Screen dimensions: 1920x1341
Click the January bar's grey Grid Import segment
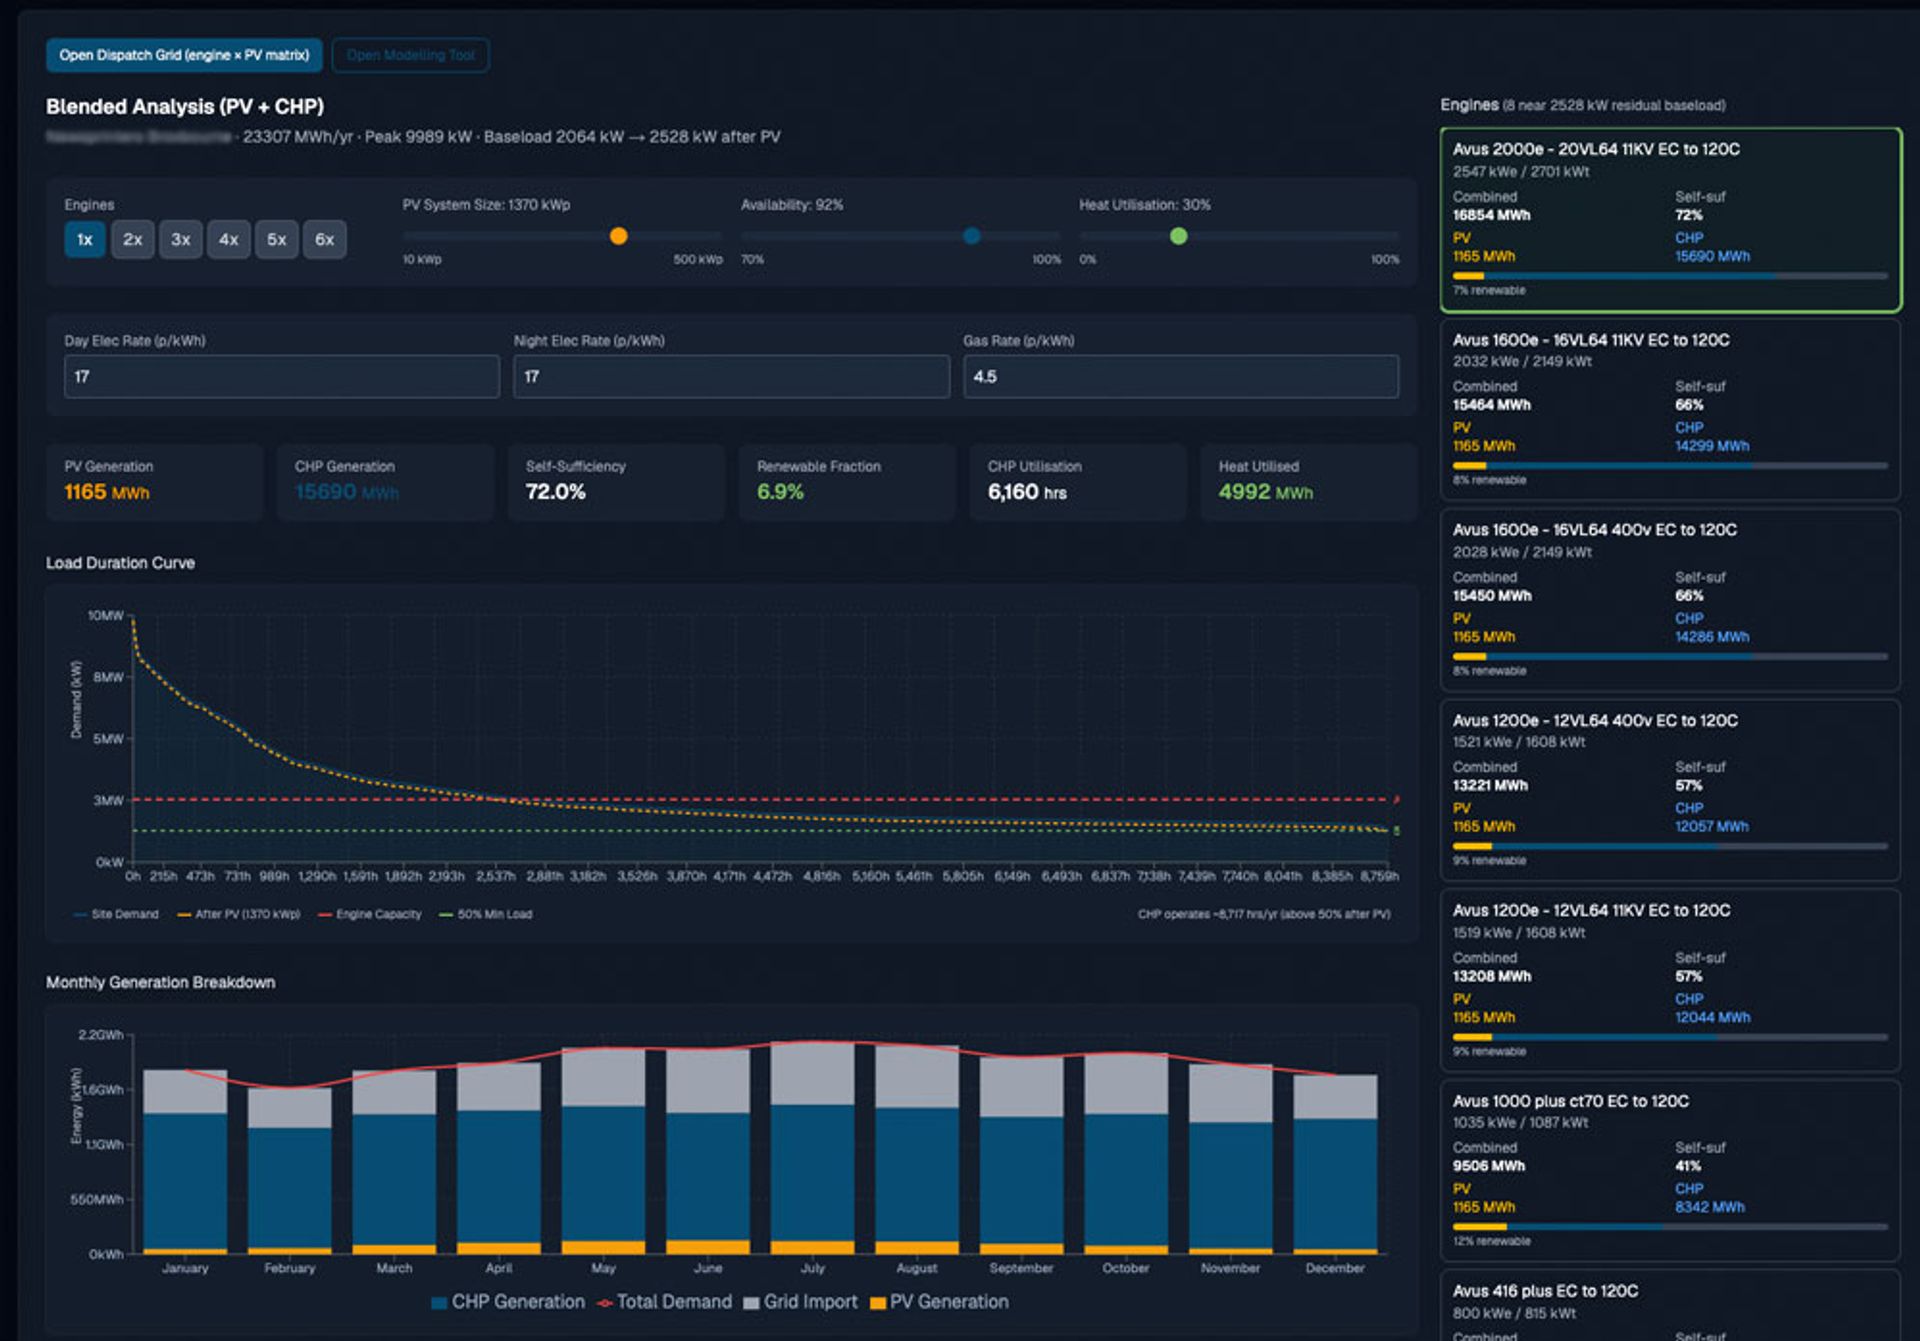pos(185,1092)
